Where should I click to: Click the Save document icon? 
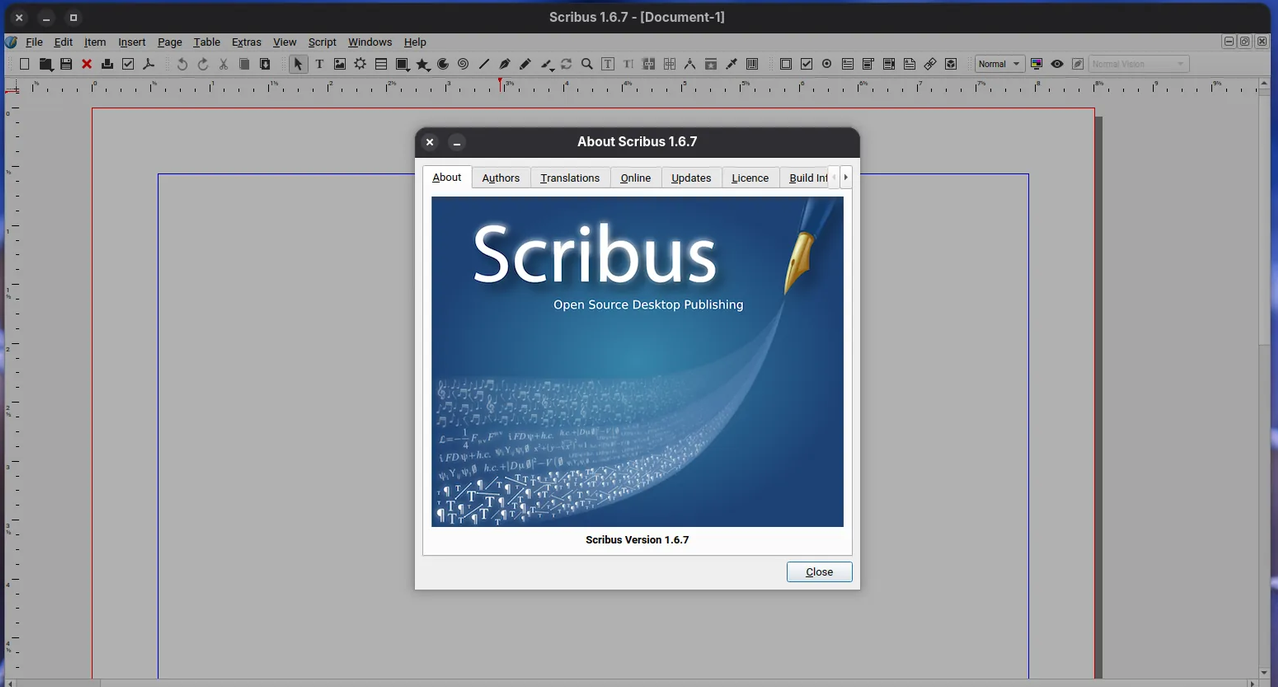(x=66, y=64)
